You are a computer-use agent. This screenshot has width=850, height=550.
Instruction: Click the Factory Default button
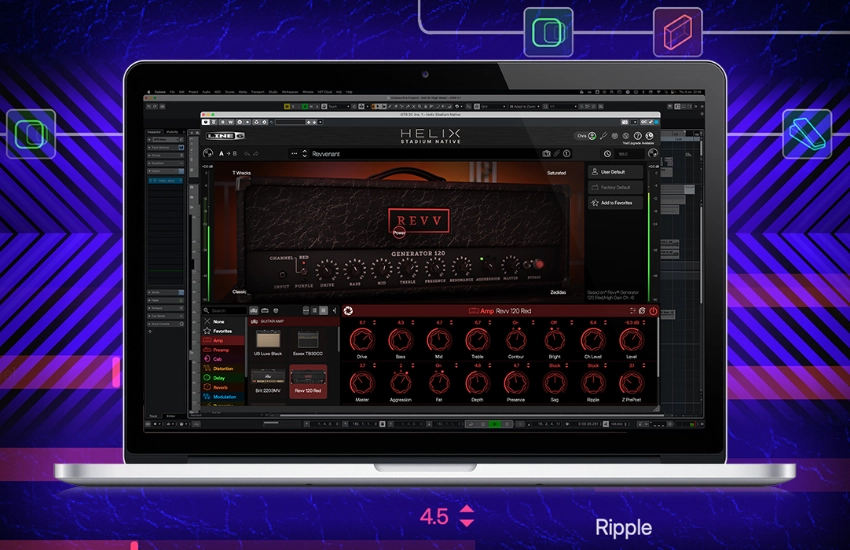coord(615,187)
